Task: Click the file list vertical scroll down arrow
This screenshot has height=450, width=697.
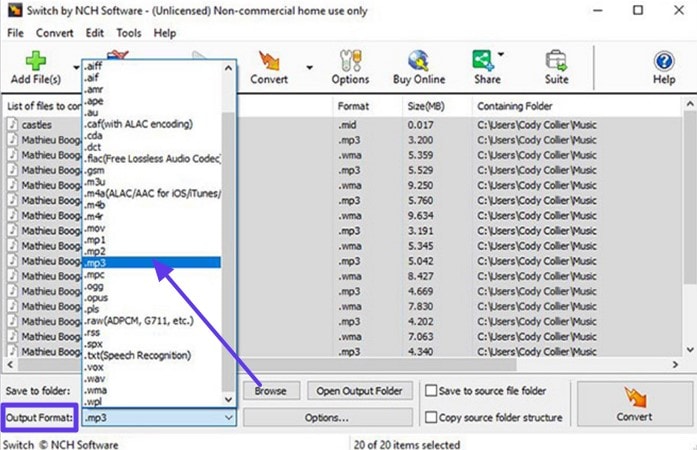Action: pyautogui.click(x=690, y=350)
